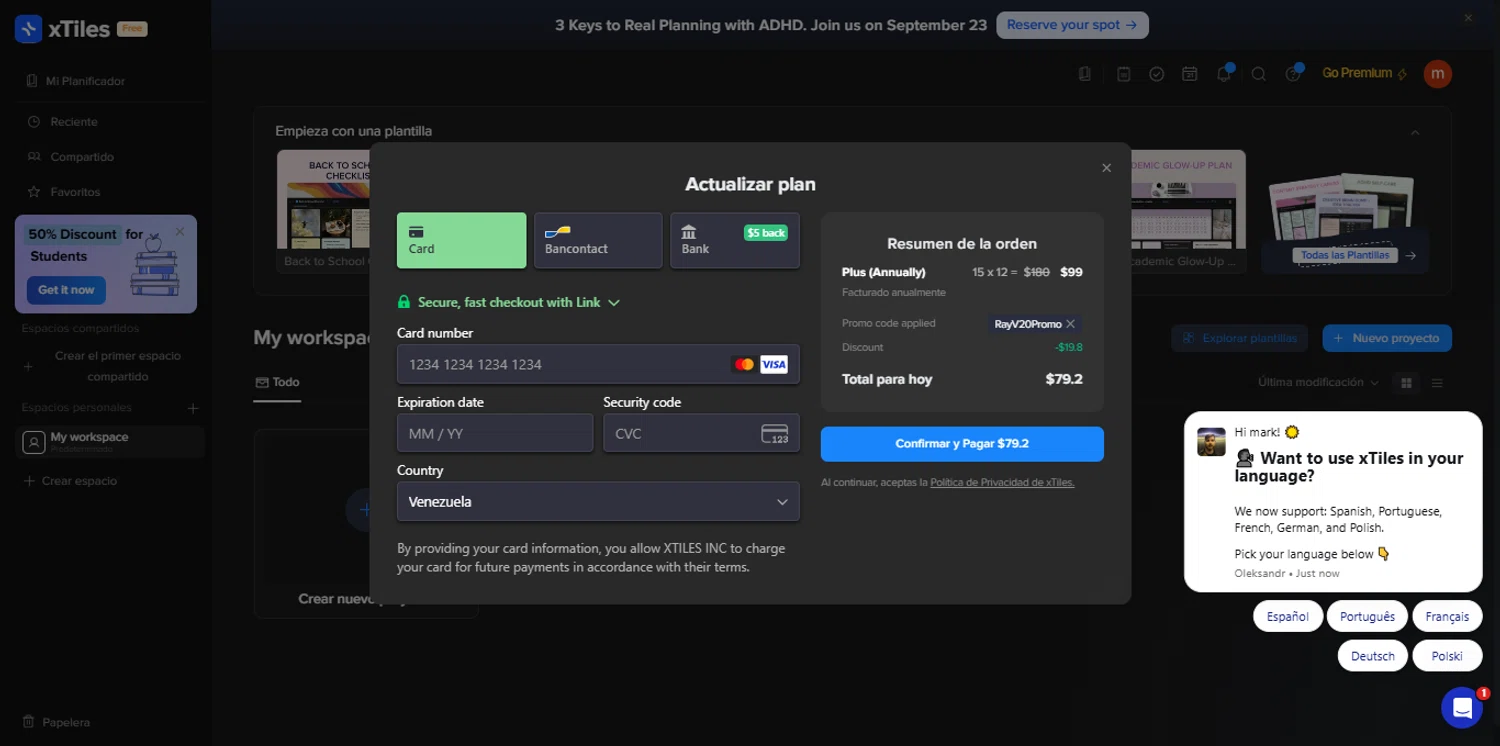Viewport: 1500px width, 746px height.
Task: Collapse the Empieza con una plantilla section
Action: [1415, 132]
